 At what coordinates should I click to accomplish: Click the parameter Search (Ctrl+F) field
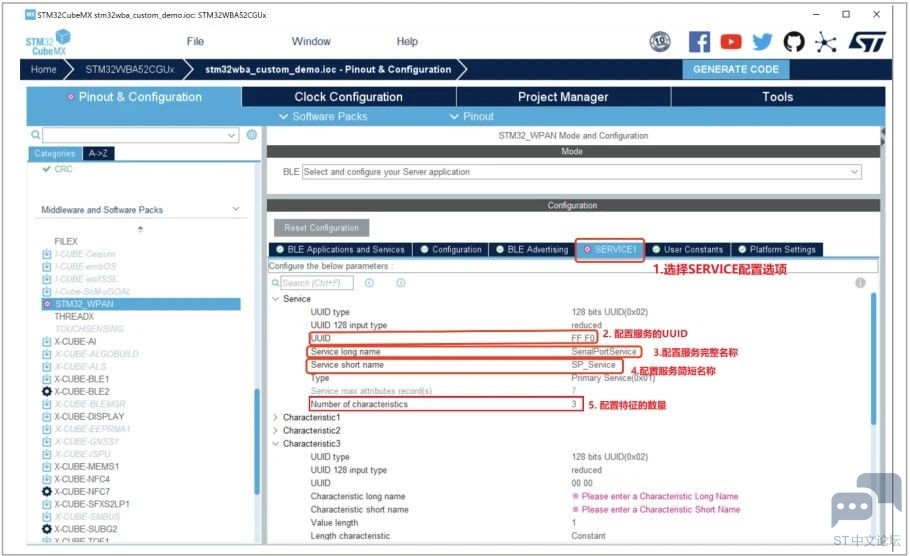coord(317,283)
